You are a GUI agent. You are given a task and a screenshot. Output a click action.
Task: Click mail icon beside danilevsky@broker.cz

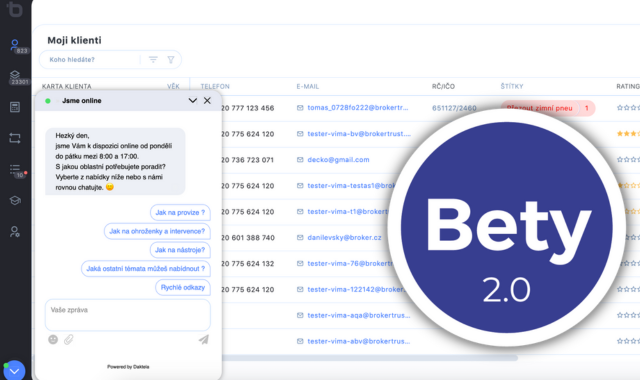(300, 238)
